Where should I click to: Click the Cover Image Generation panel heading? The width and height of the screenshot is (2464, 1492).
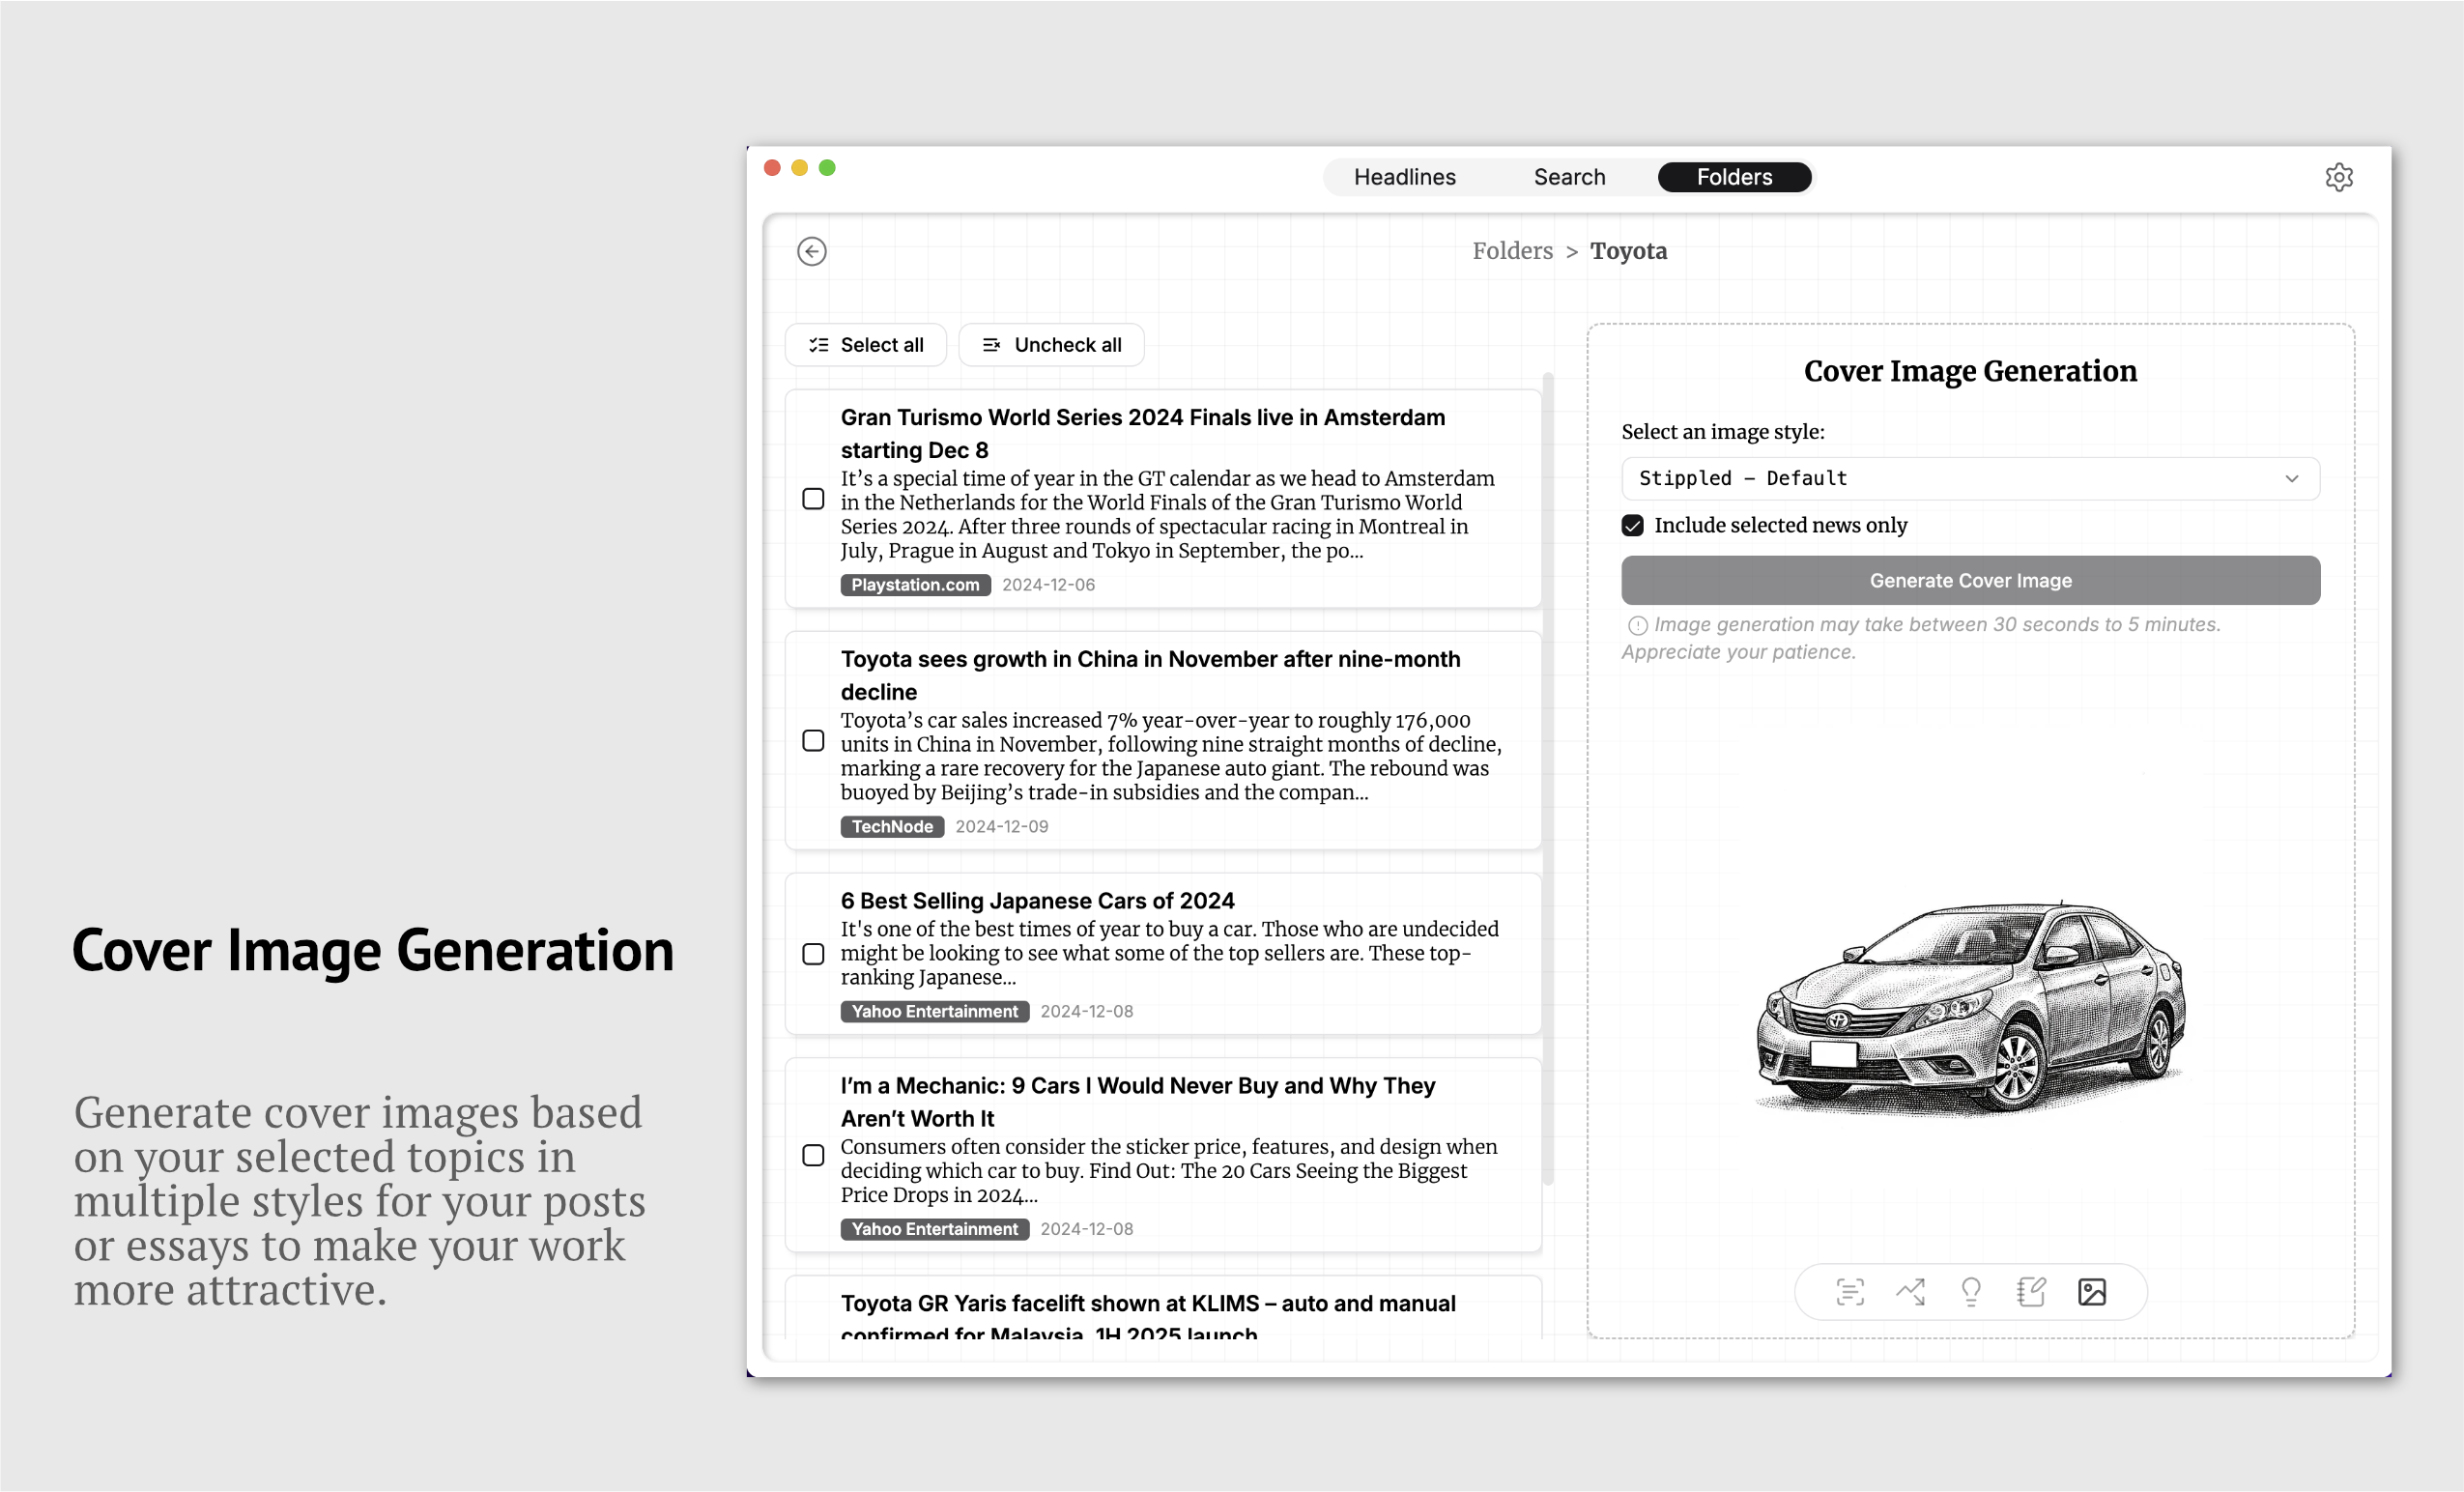[1970, 371]
